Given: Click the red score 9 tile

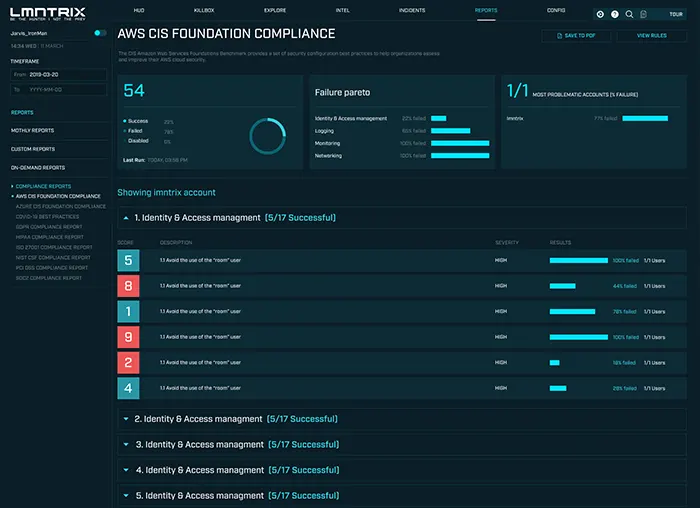Looking at the screenshot, I should tap(128, 337).
